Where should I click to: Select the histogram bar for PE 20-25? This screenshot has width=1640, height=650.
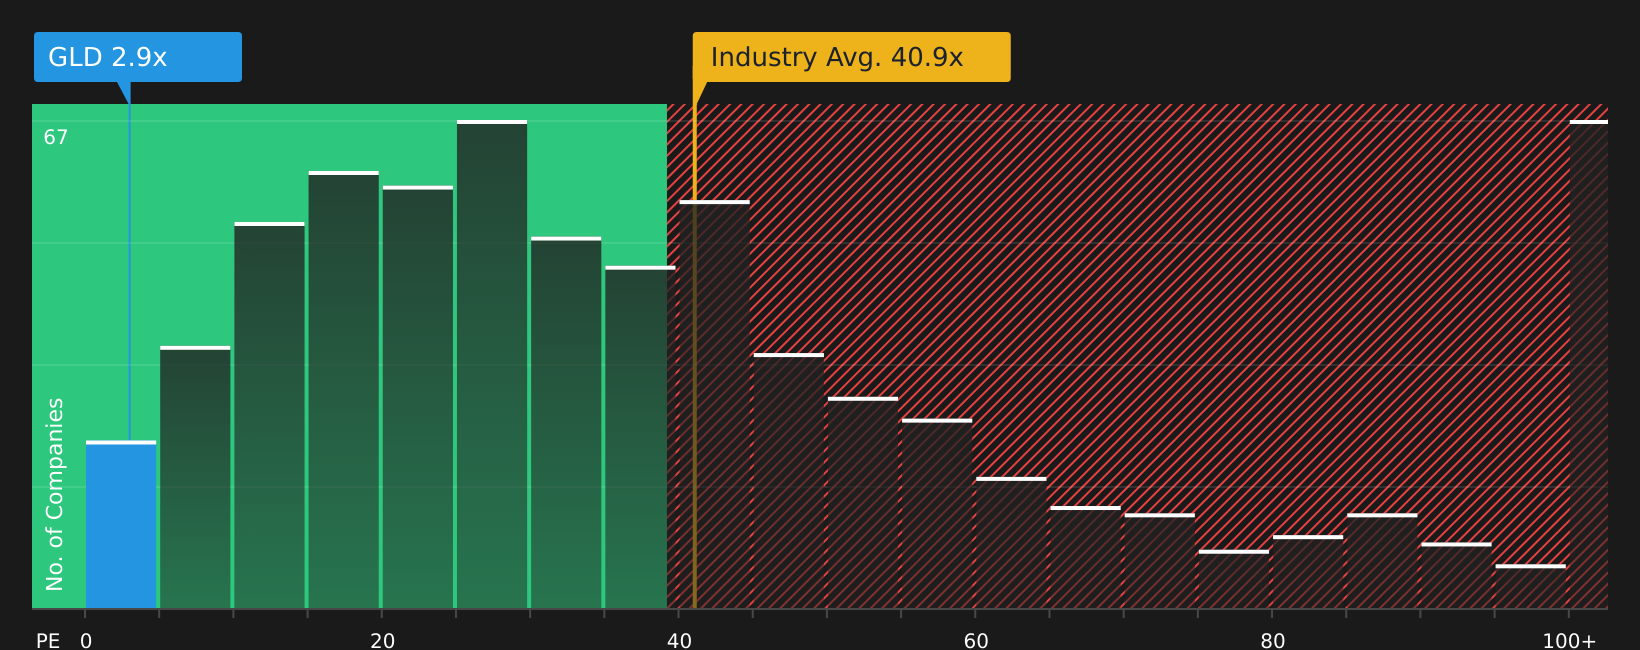[x=418, y=397]
